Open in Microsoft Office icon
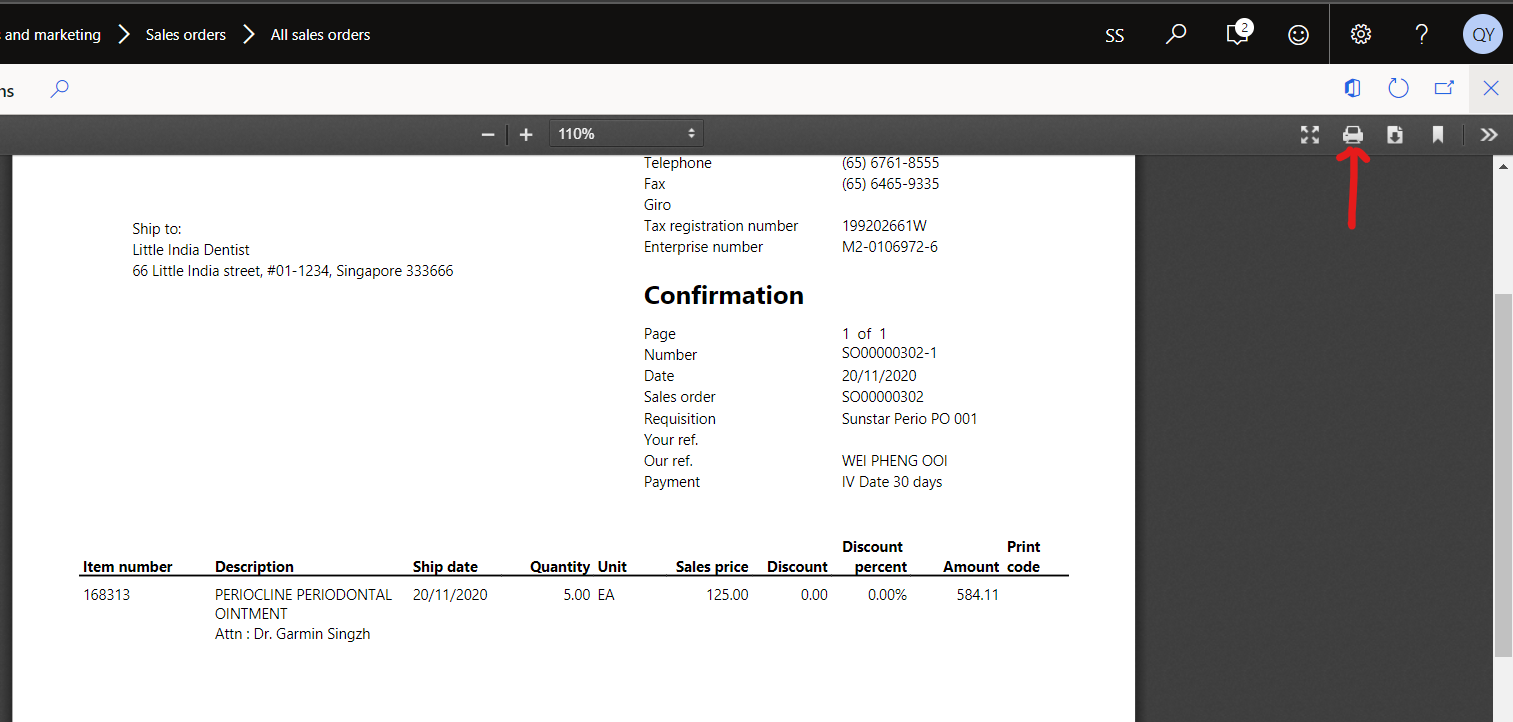Image resolution: width=1513 pixels, height=722 pixels. click(1353, 88)
